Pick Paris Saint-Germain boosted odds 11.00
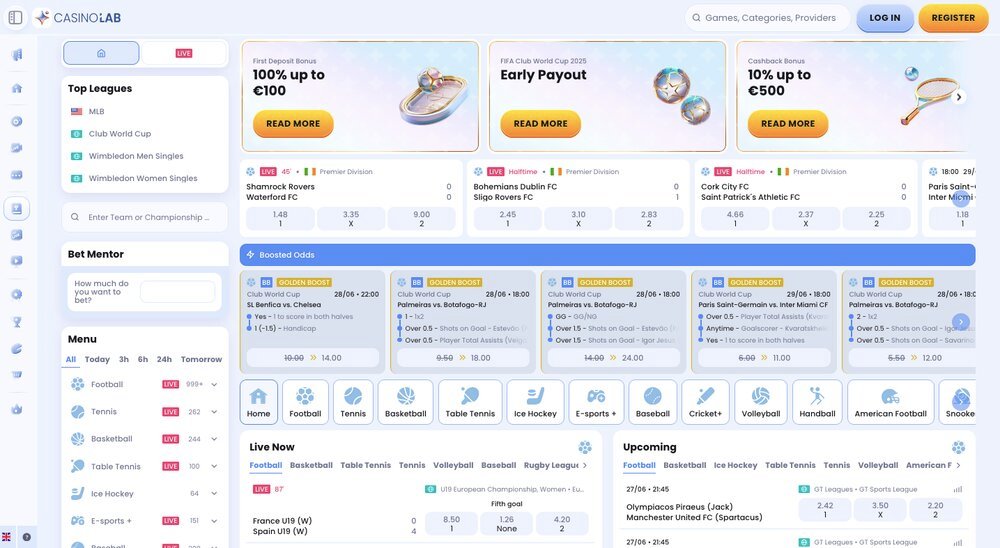This screenshot has height=548, width=1000. point(764,358)
